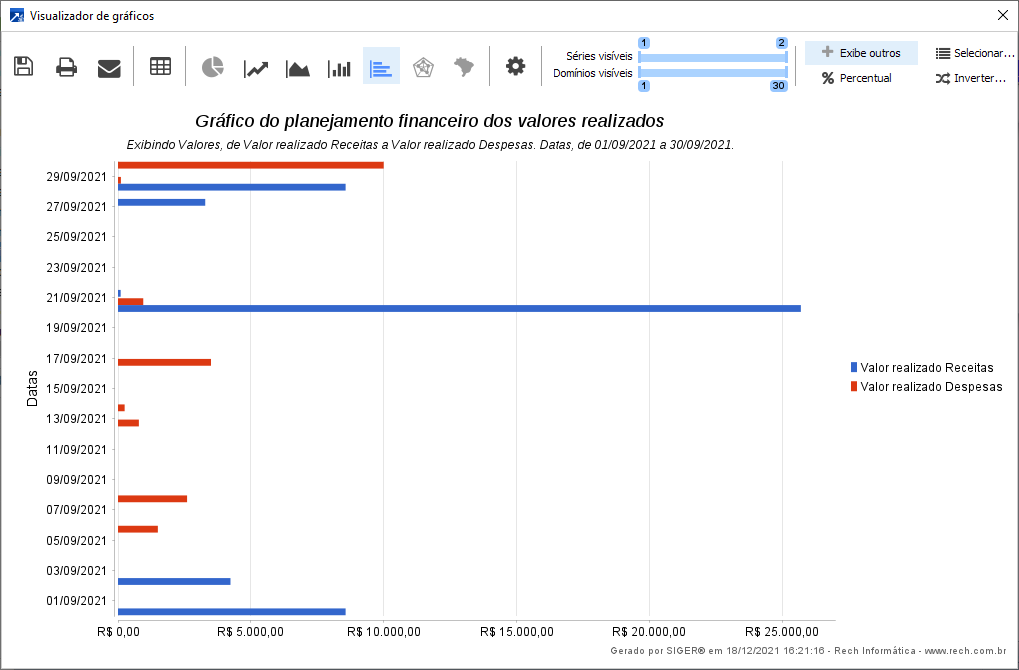The width and height of the screenshot is (1019, 670).
Task: Print the chart using the printer icon
Action: pos(66,67)
